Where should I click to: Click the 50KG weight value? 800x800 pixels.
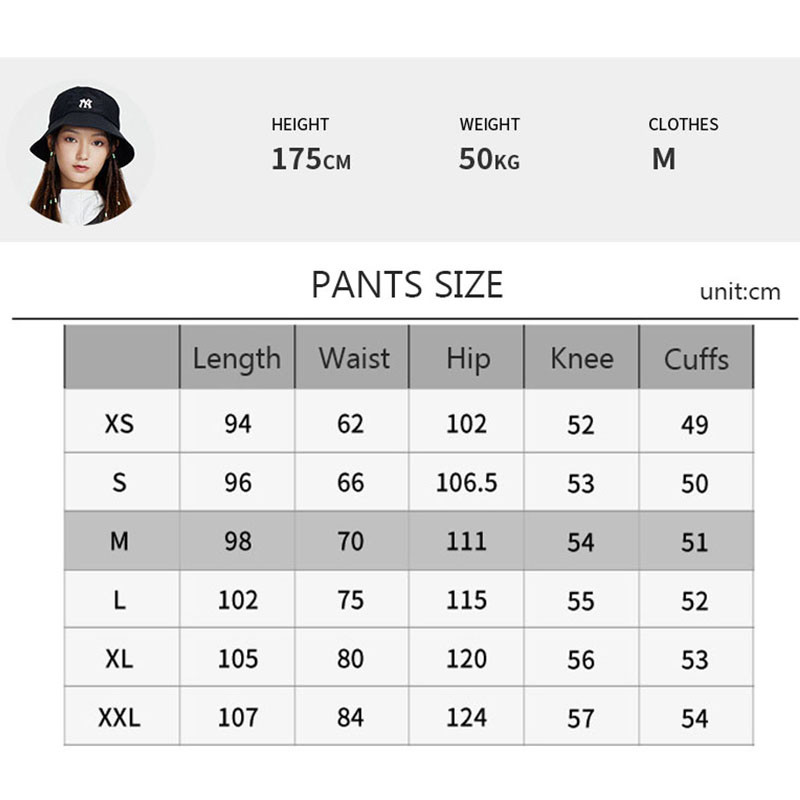tap(489, 159)
